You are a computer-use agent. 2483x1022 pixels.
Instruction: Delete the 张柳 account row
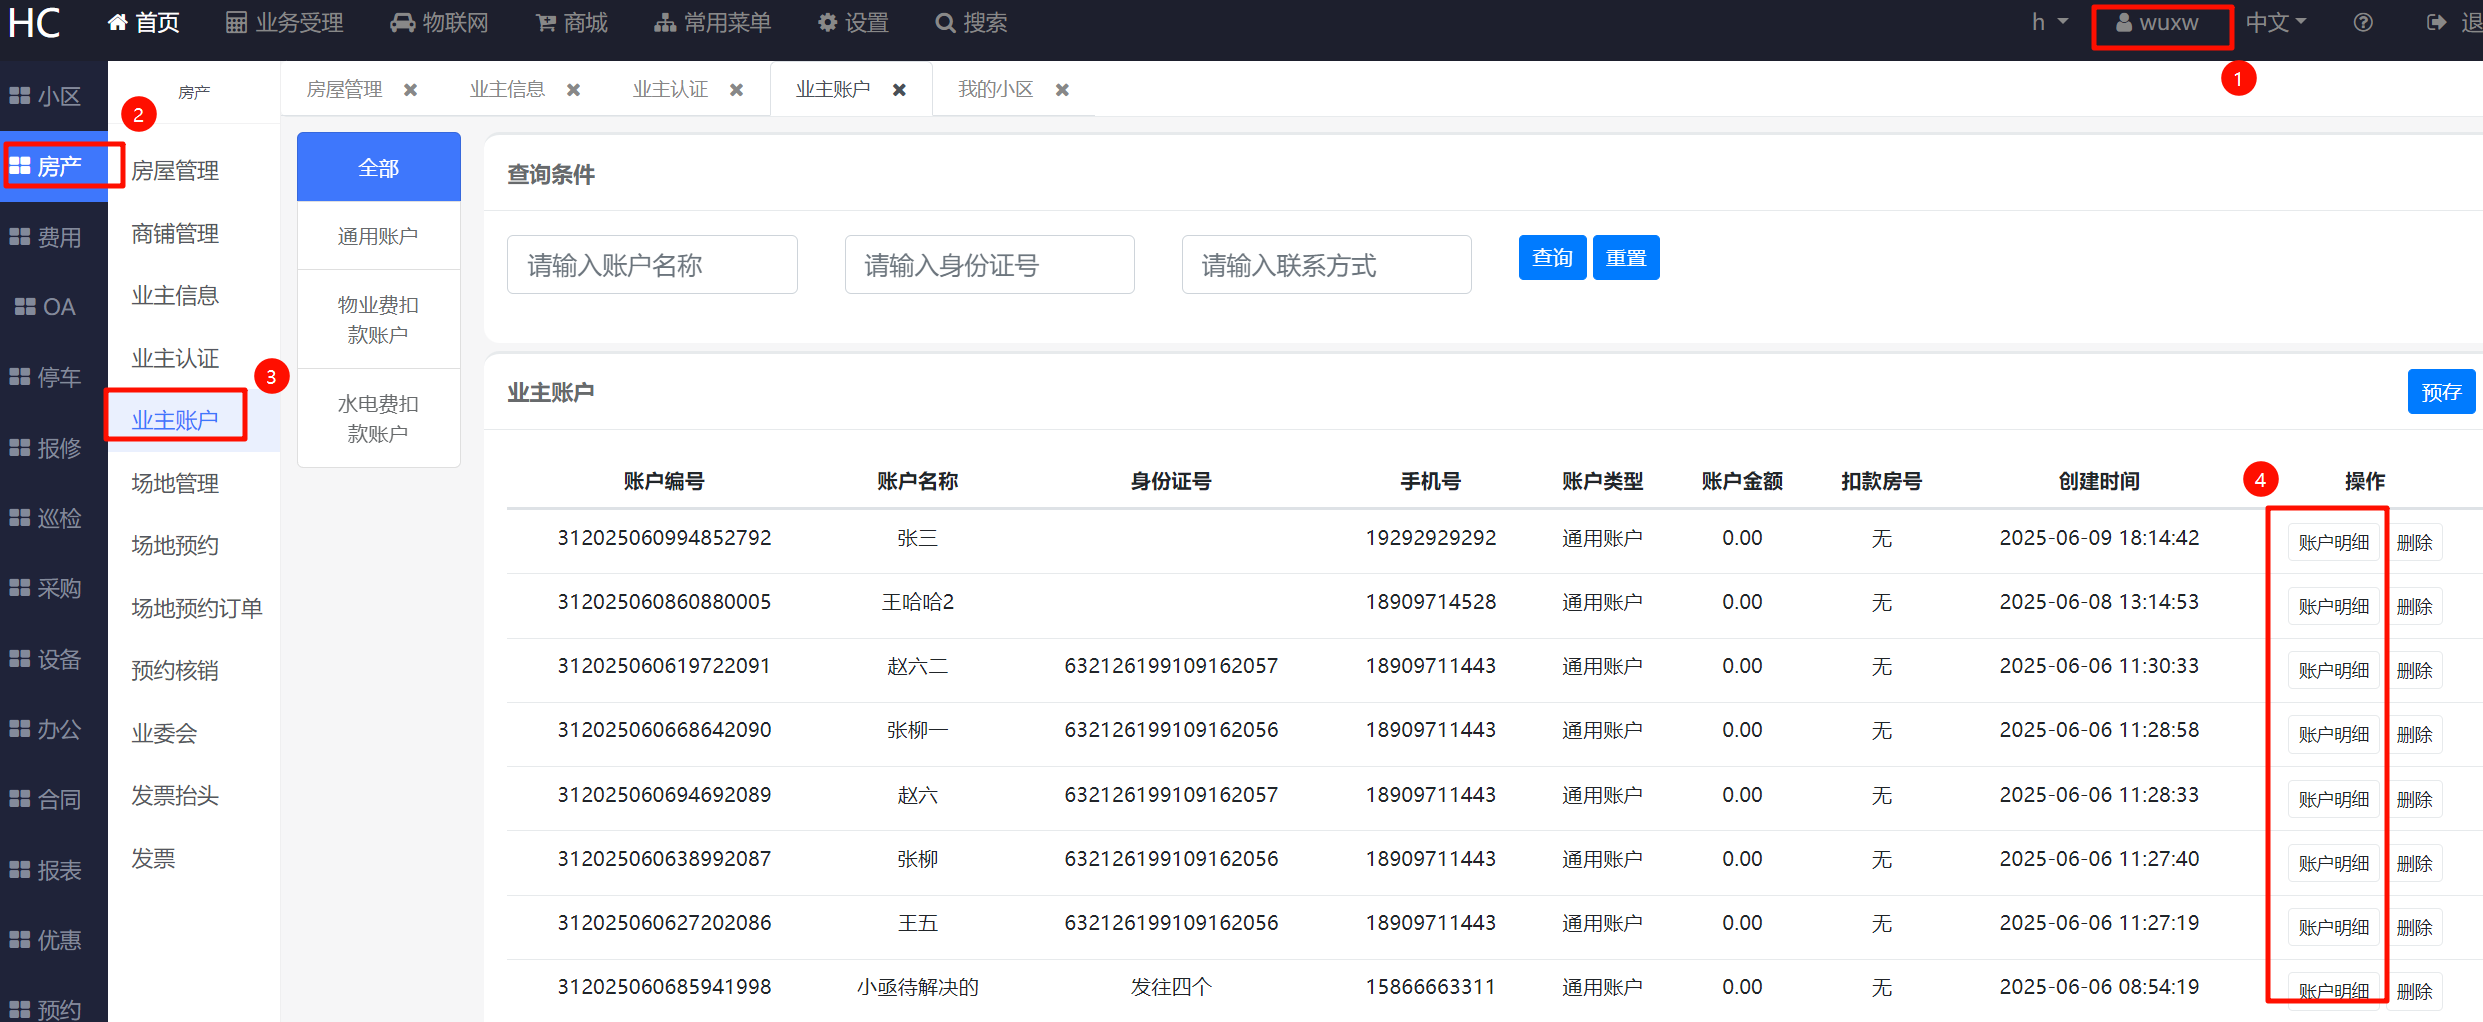tap(2414, 863)
